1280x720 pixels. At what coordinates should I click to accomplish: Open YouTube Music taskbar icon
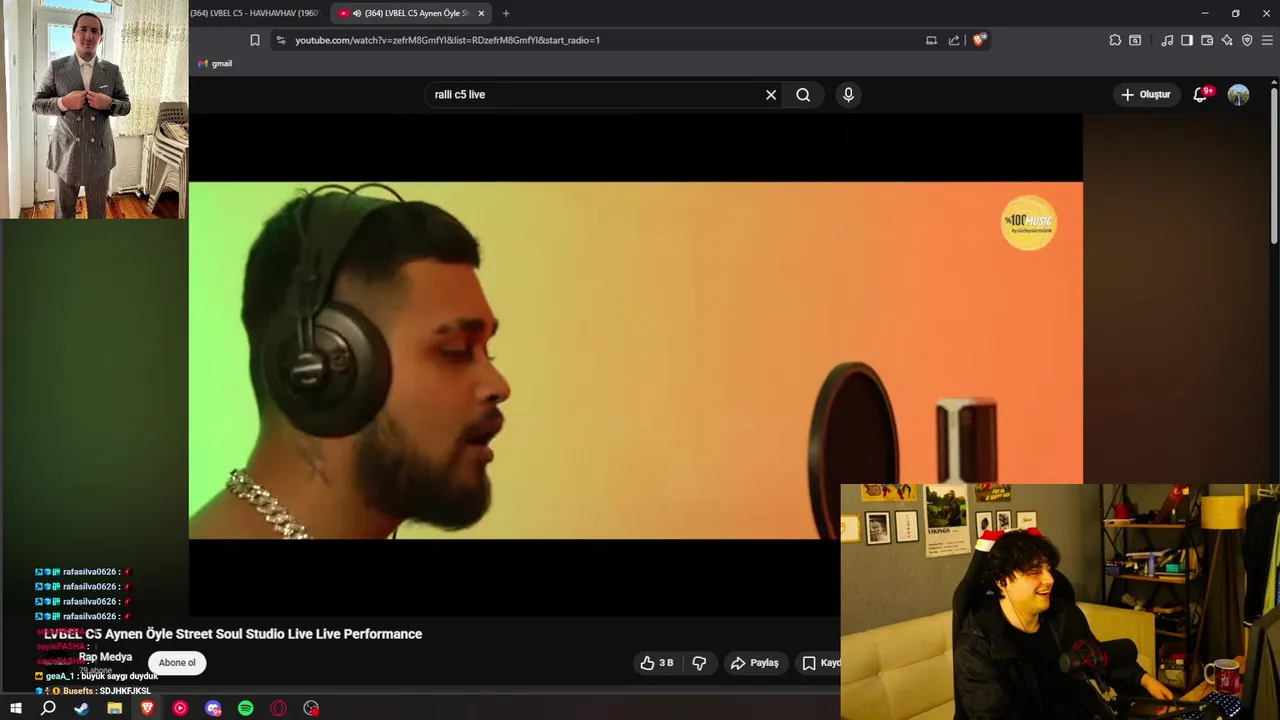[x=180, y=708]
